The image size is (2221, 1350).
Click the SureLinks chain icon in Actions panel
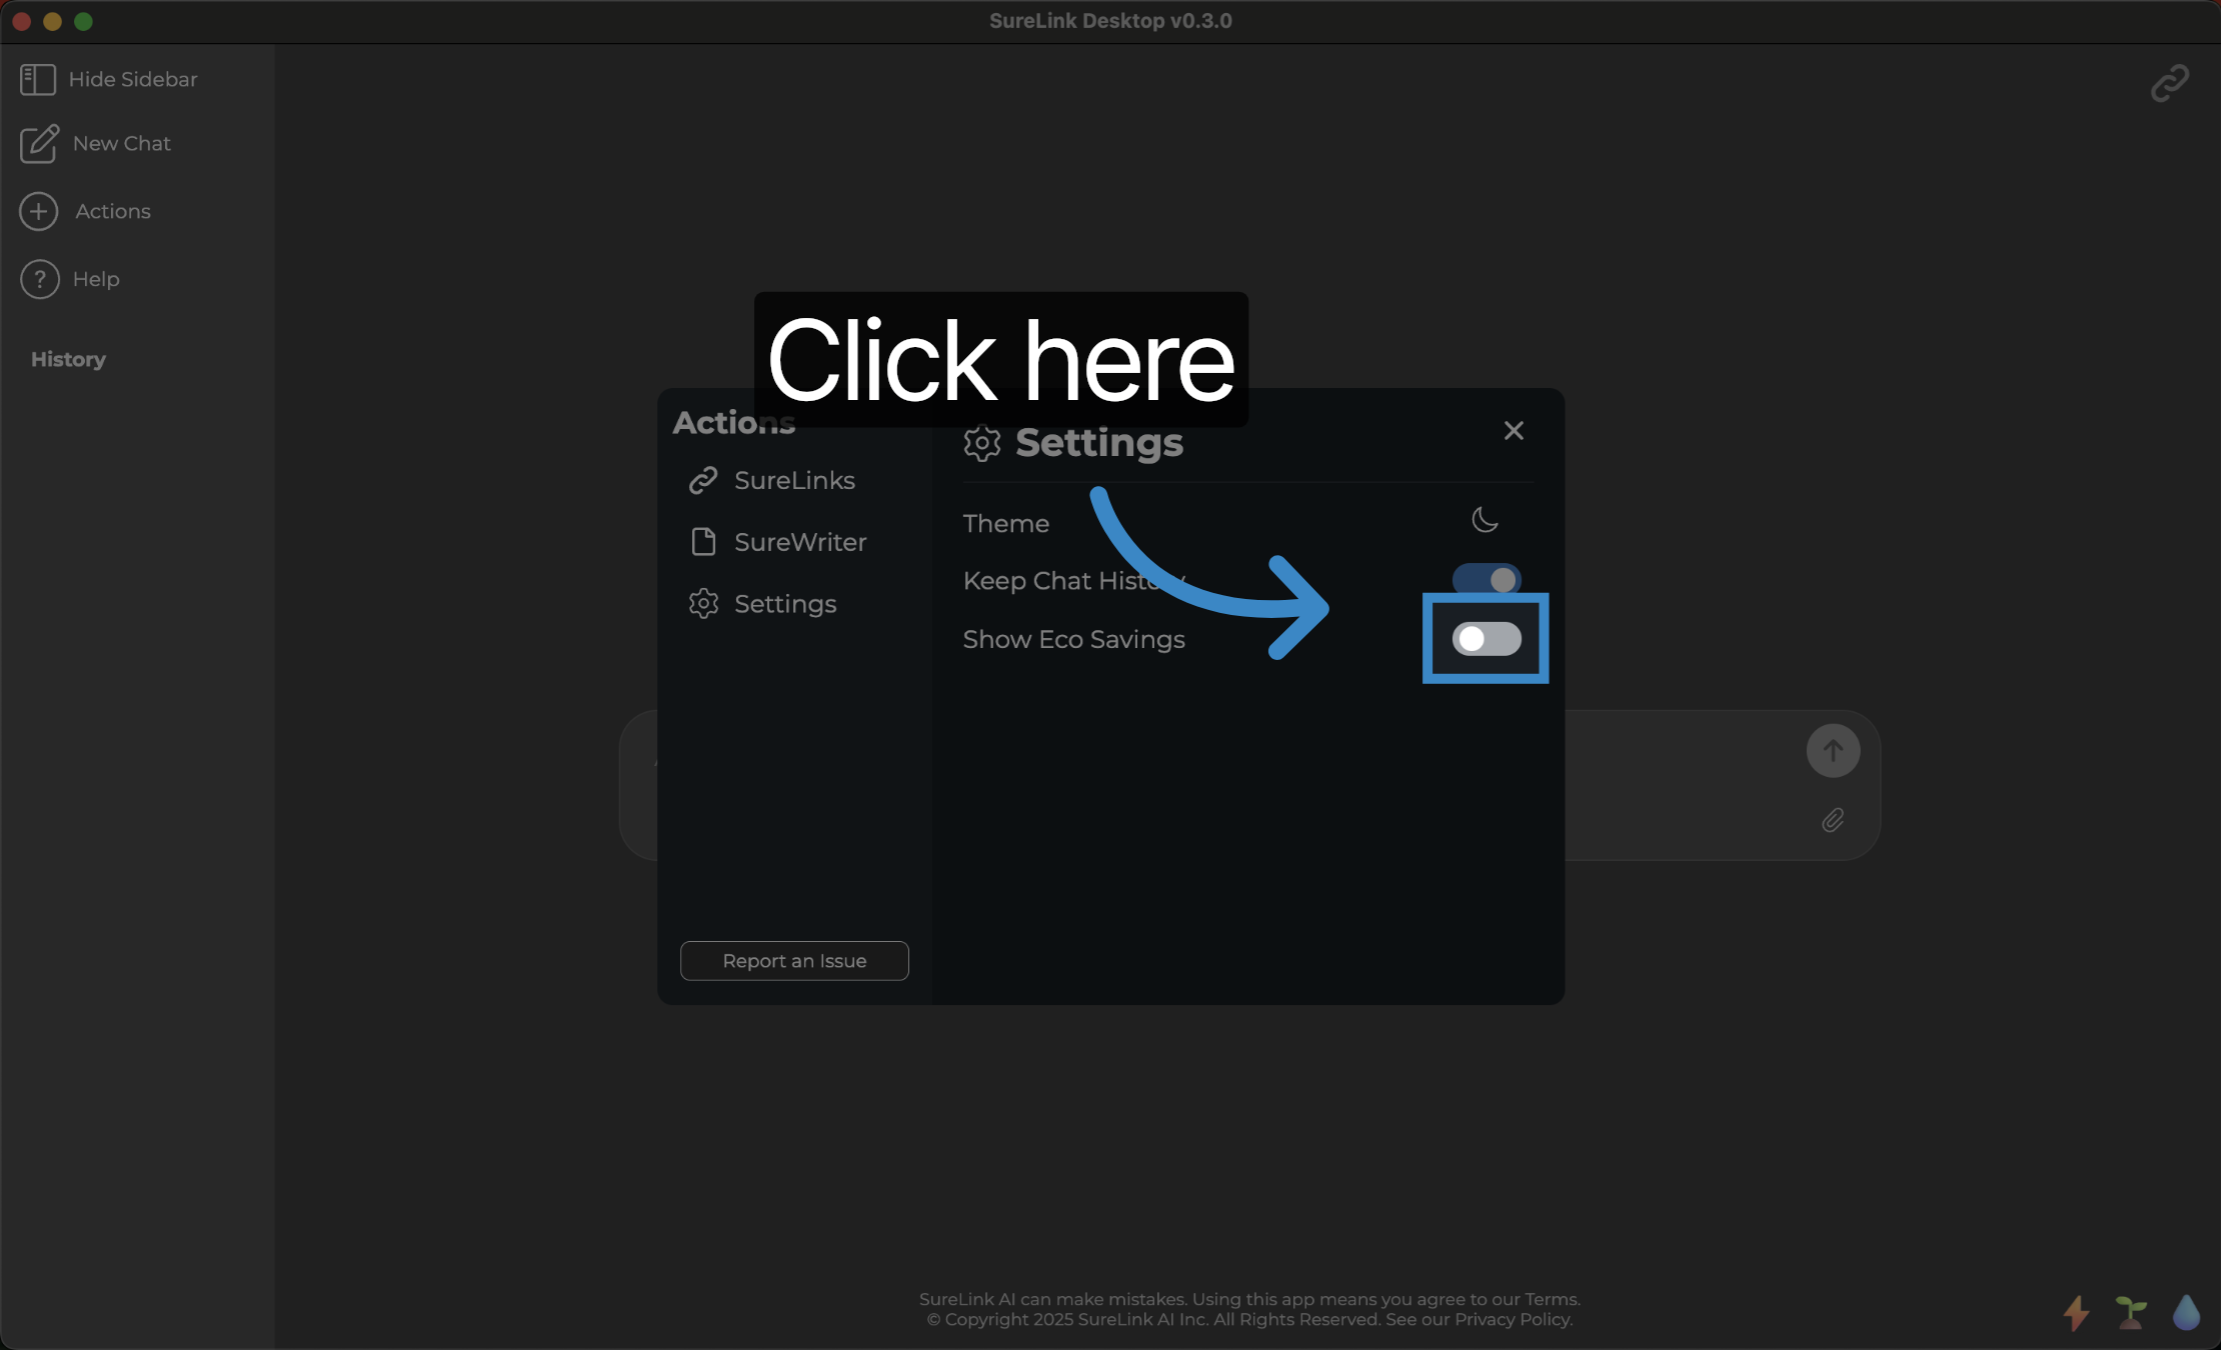pyautogui.click(x=704, y=480)
